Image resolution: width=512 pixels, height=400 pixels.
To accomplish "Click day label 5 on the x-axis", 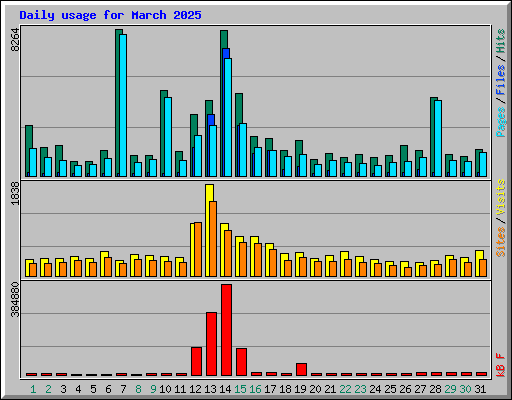I will tap(93, 389).
